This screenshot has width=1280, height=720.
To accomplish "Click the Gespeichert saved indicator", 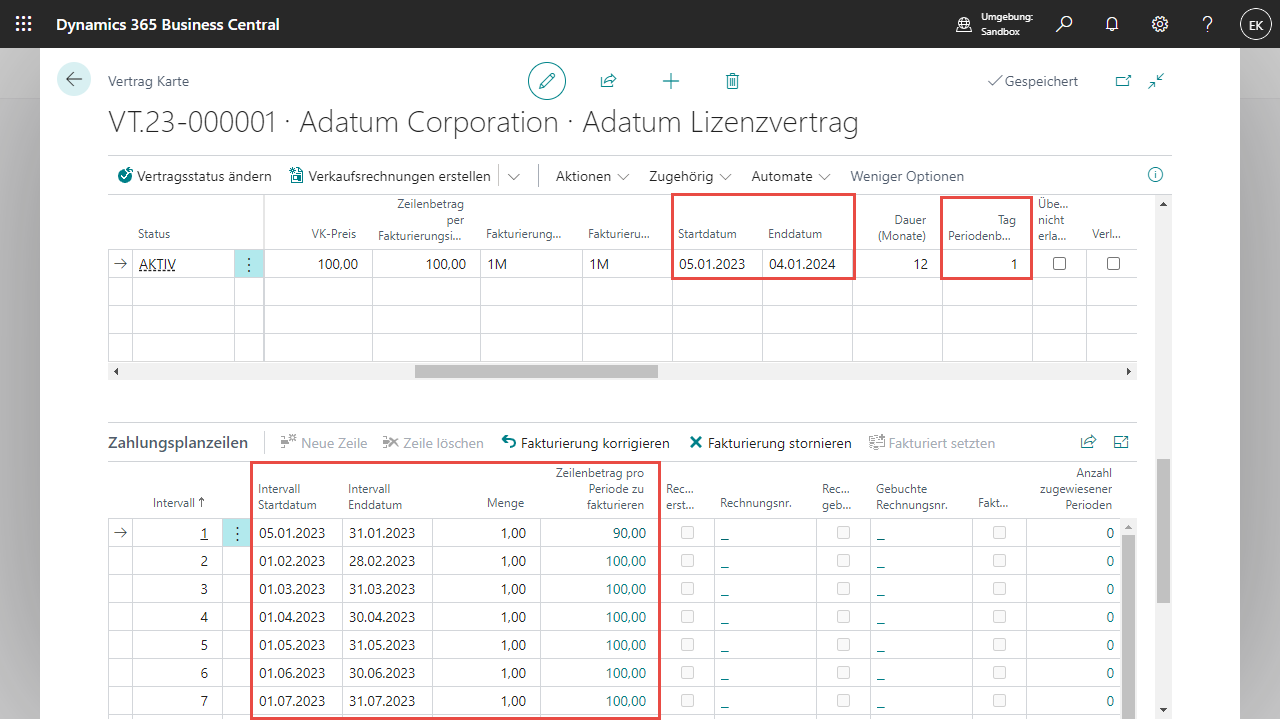I will 1033,81.
